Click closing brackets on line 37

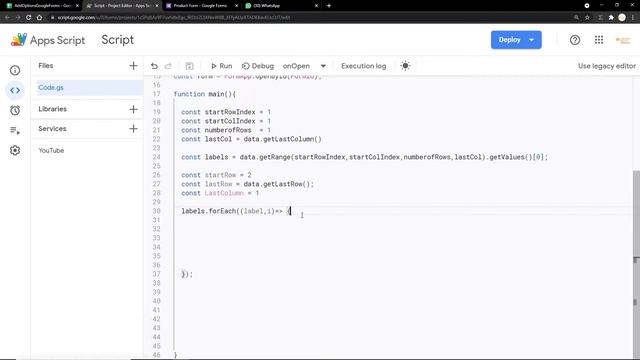[x=187, y=274]
